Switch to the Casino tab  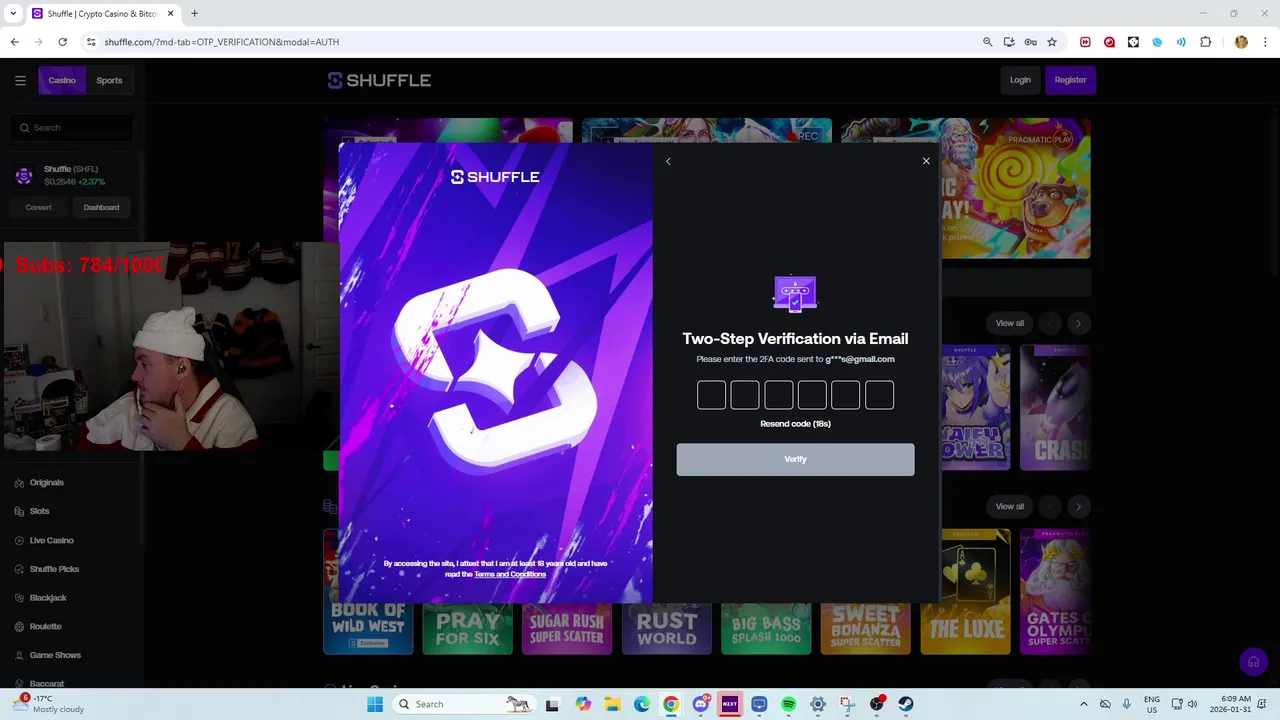click(62, 80)
